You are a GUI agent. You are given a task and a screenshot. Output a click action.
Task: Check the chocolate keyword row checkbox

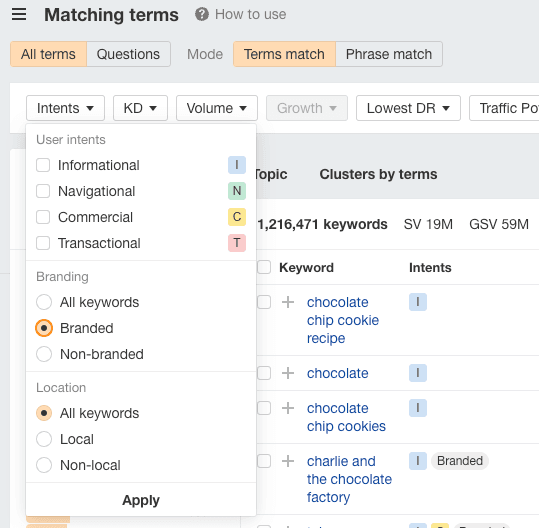pos(264,373)
